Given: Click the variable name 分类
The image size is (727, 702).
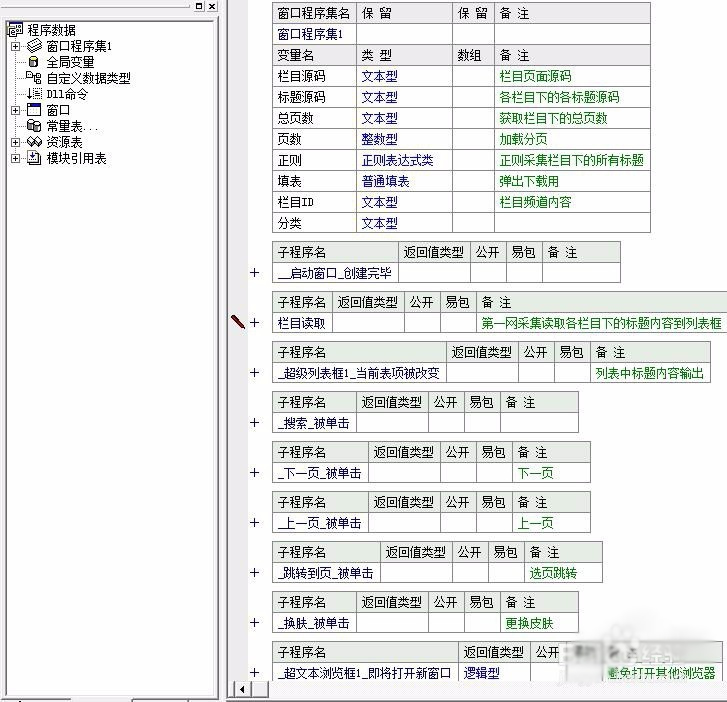Looking at the screenshot, I should pos(289,223).
